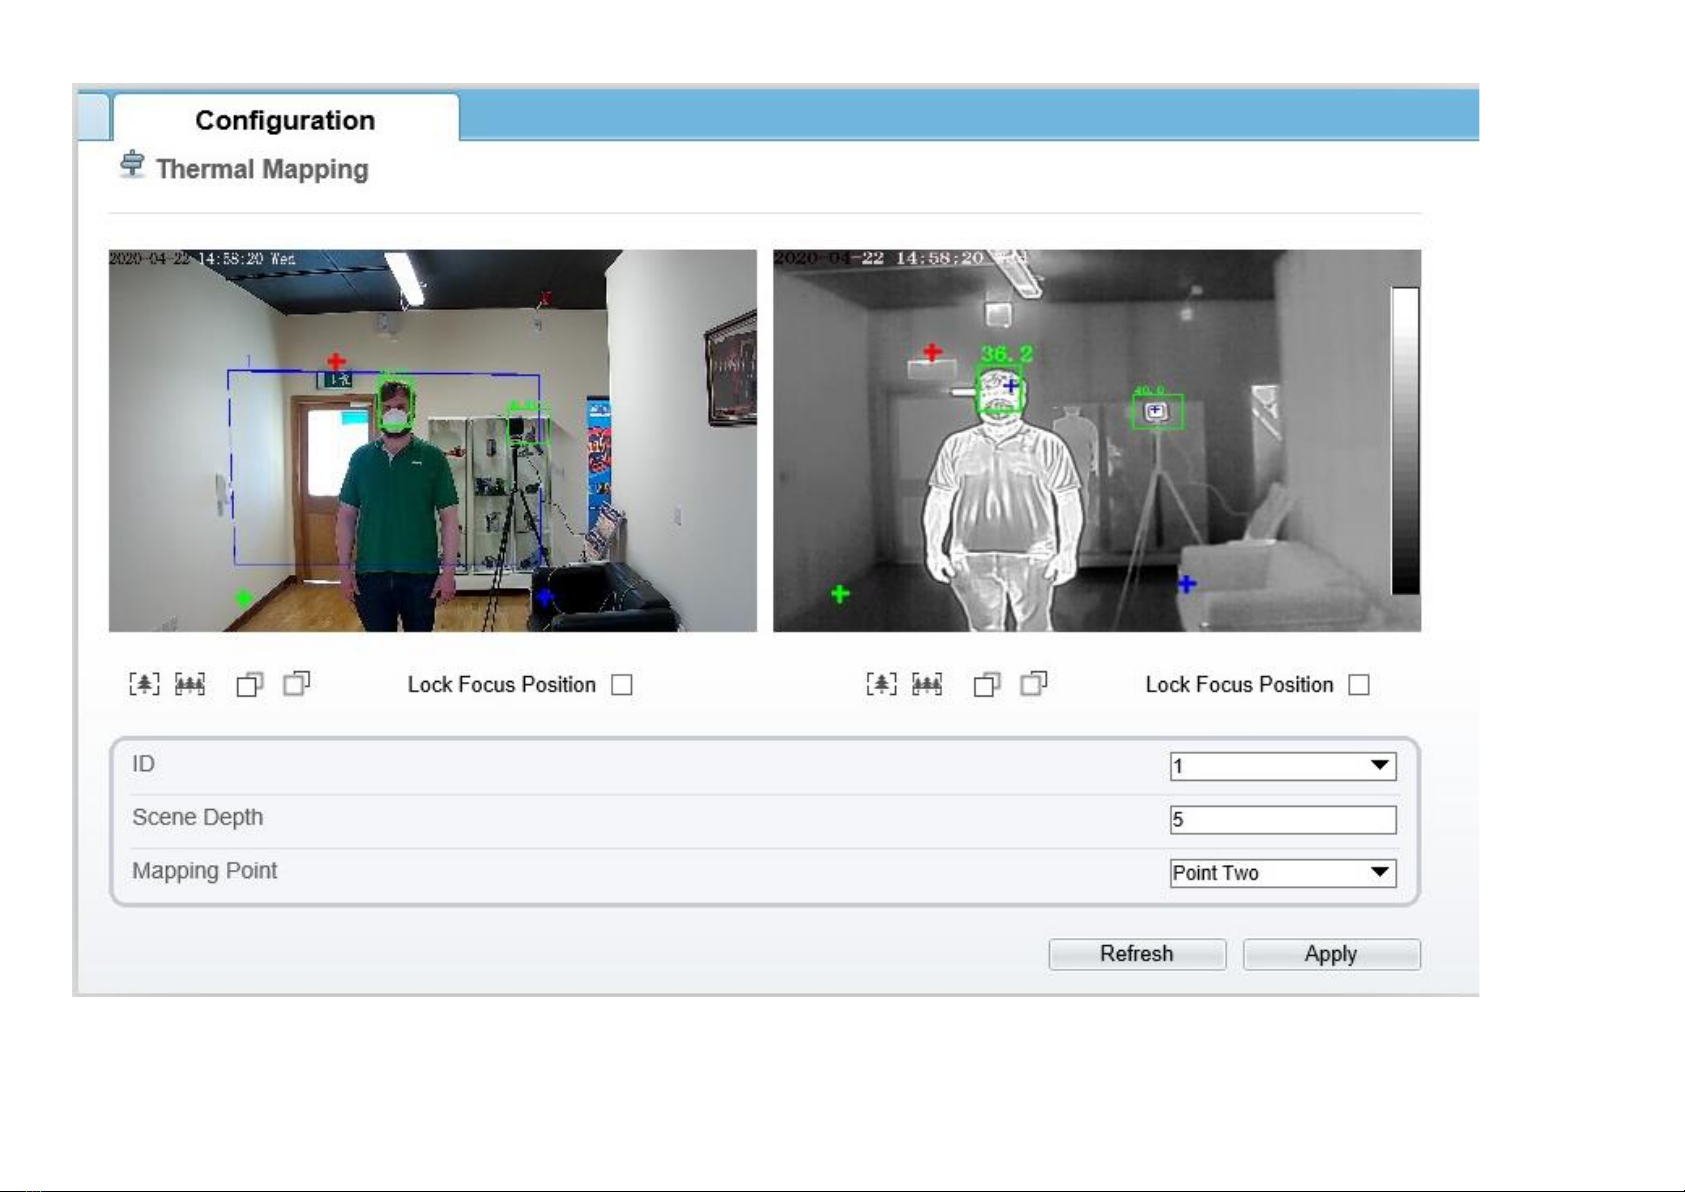
Task: Click the thermal camera preview
Action: coord(1097,441)
